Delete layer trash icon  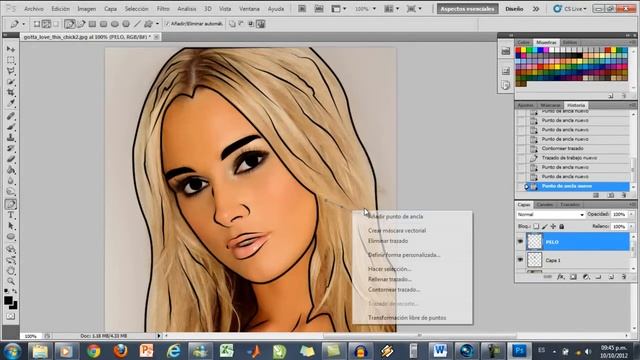coord(624,277)
